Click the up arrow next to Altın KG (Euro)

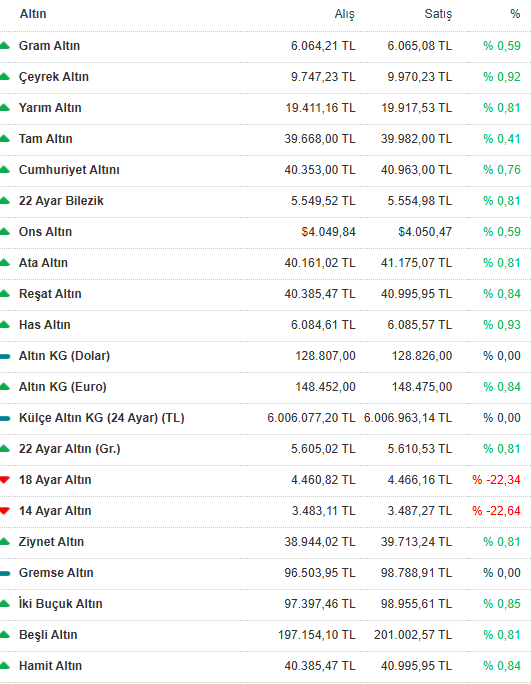pyautogui.click(x=4, y=386)
